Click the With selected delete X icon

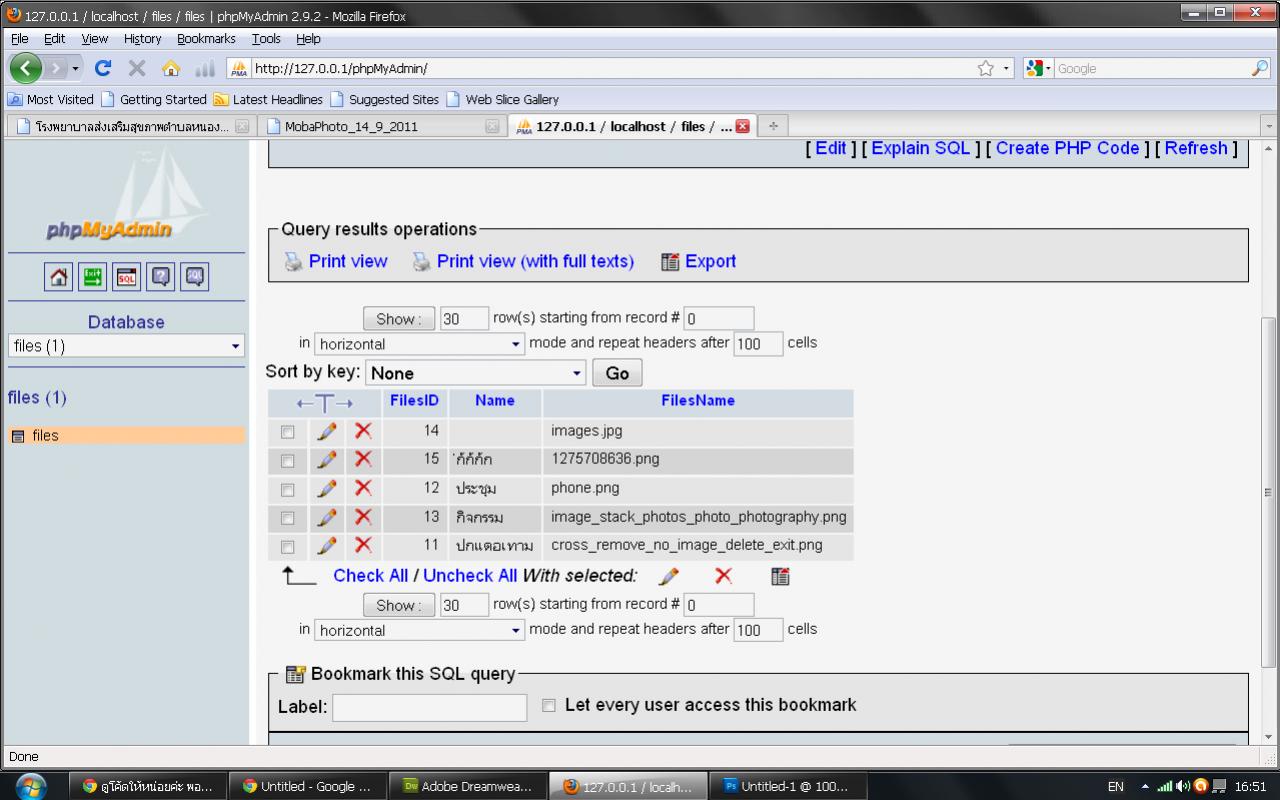click(723, 576)
